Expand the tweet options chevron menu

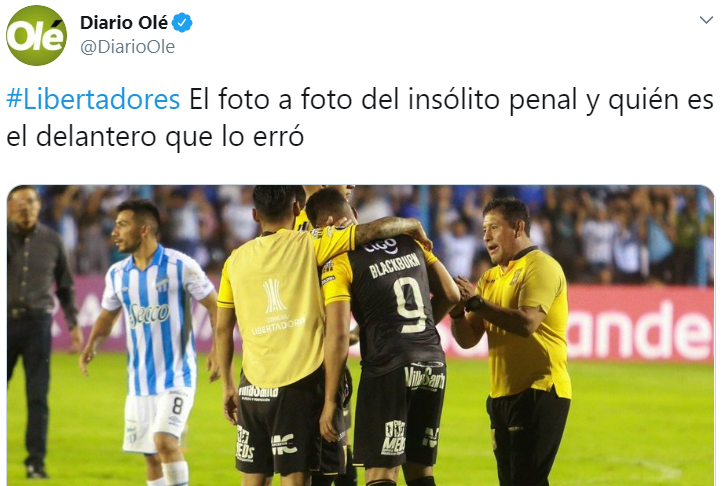(706, 20)
